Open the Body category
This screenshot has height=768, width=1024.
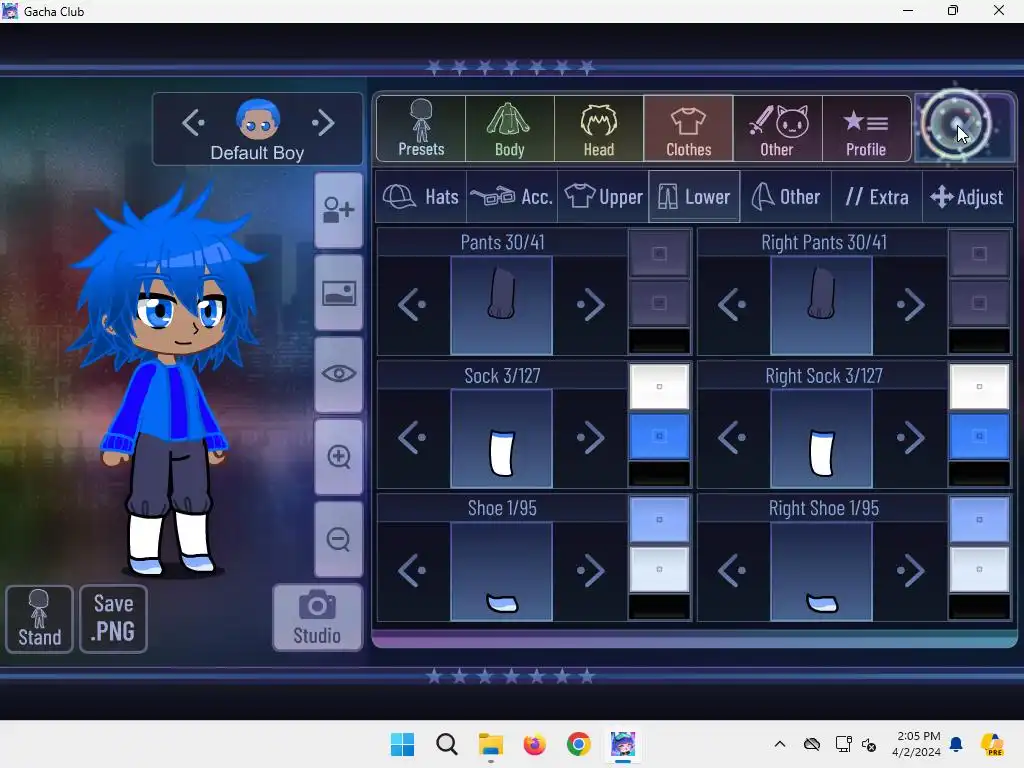pos(510,129)
